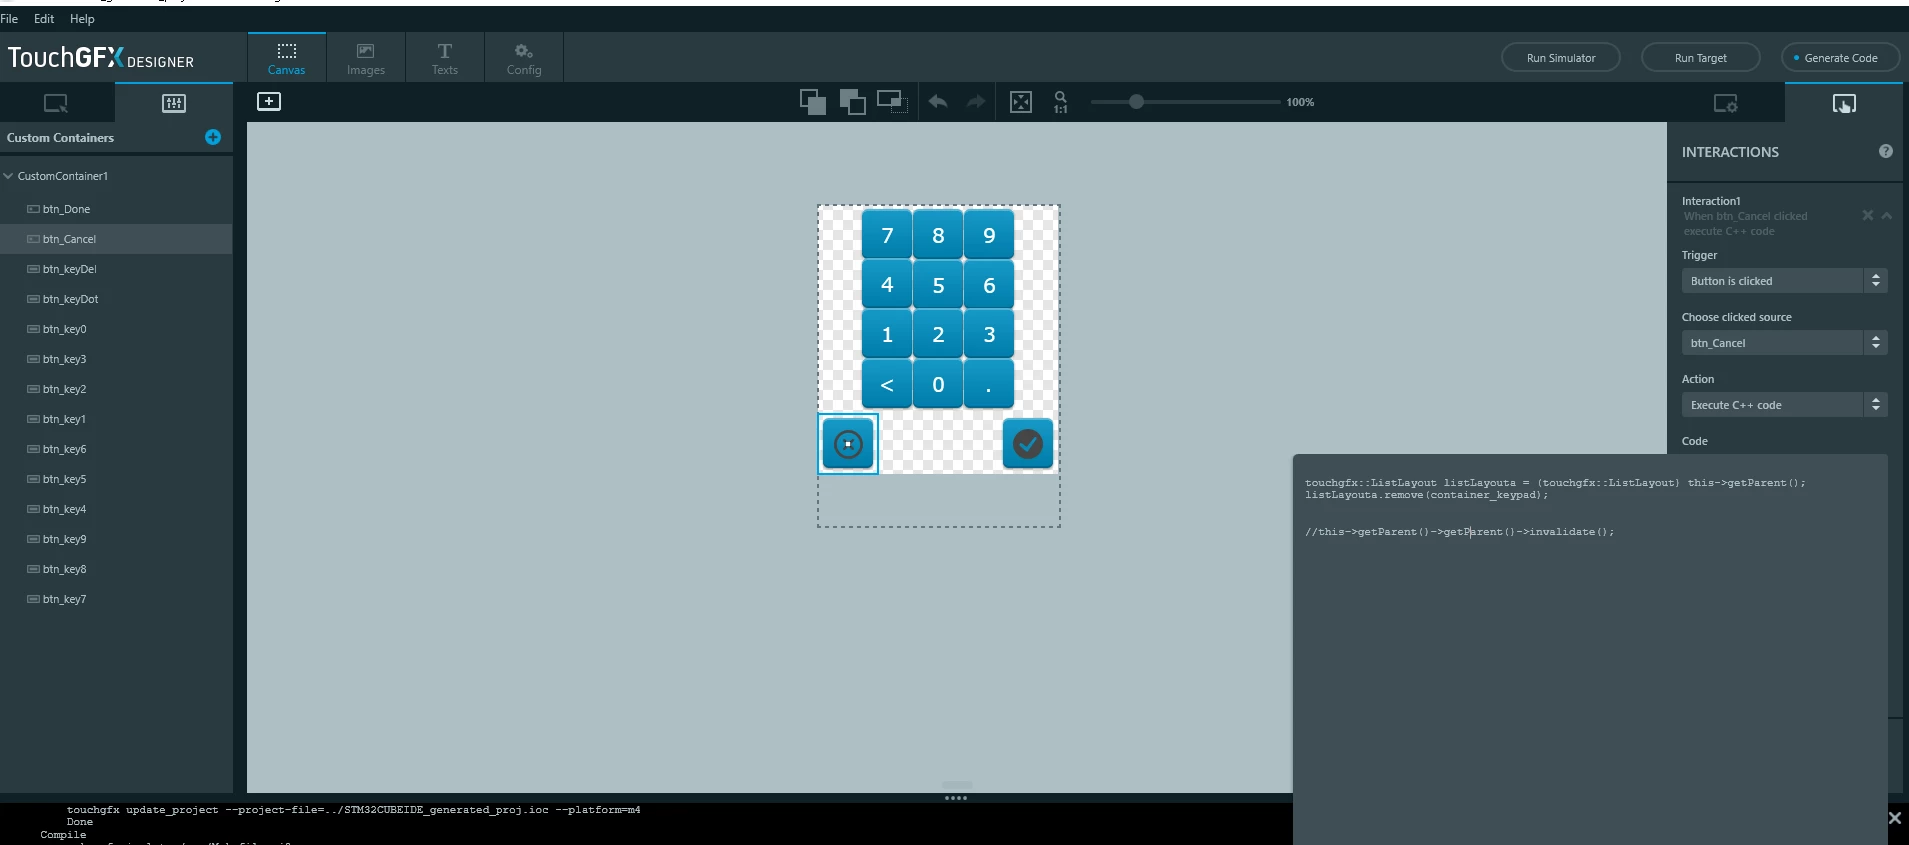Click the fit-to-screen zoom icon
The height and width of the screenshot is (845, 1909).
click(1021, 102)
